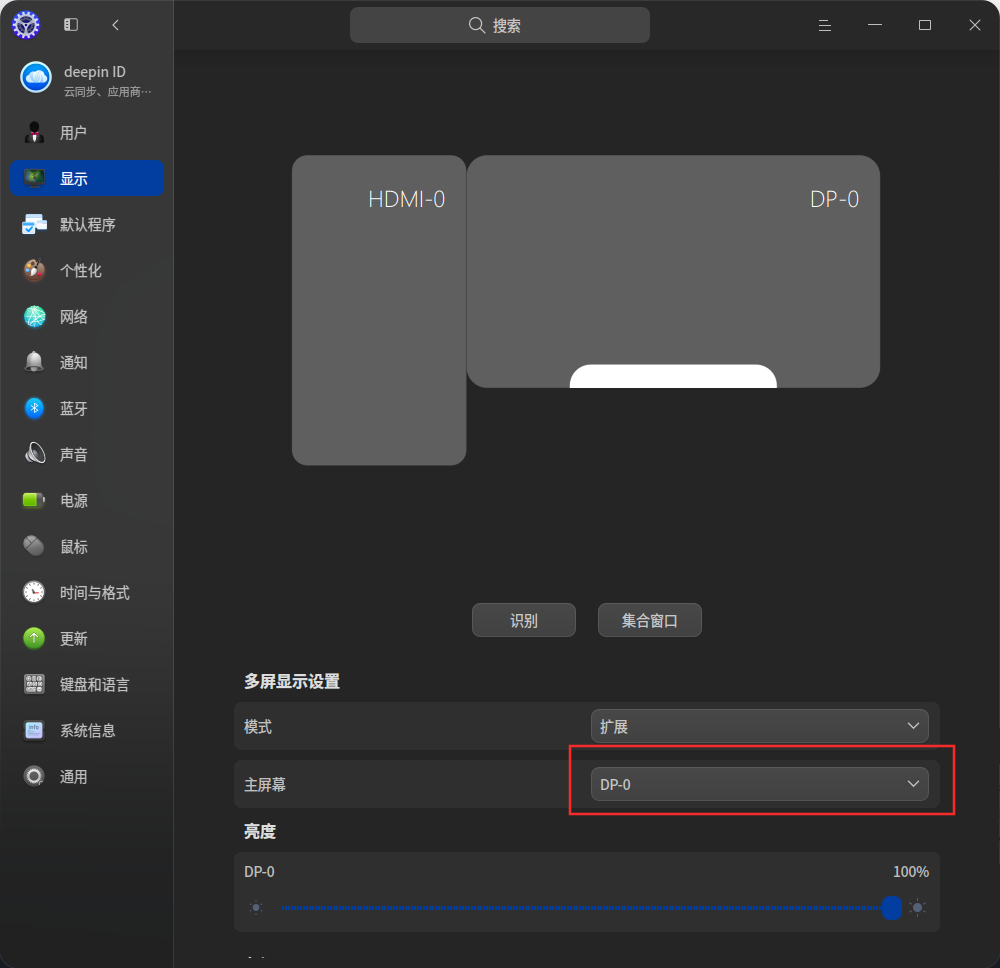1000x968 pixels.
Task: Select the HDMI-0 monitor rectangle
Action: point(379,310)
